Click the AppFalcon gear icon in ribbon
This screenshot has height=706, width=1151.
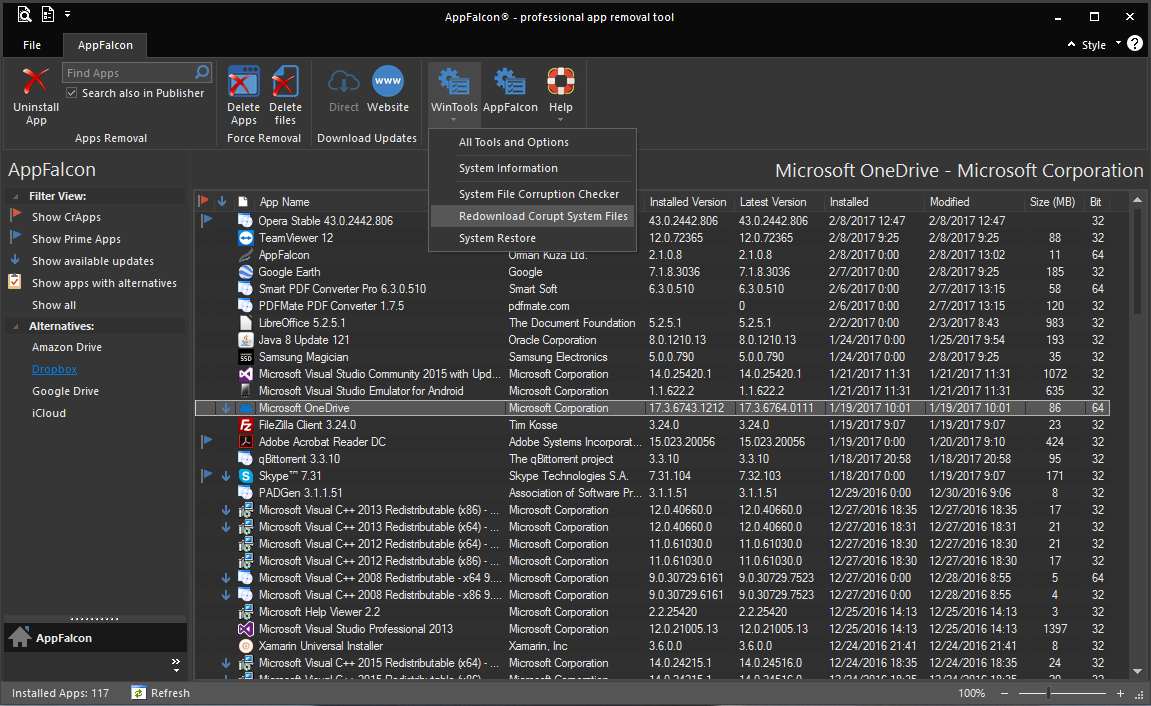point(510,82)
